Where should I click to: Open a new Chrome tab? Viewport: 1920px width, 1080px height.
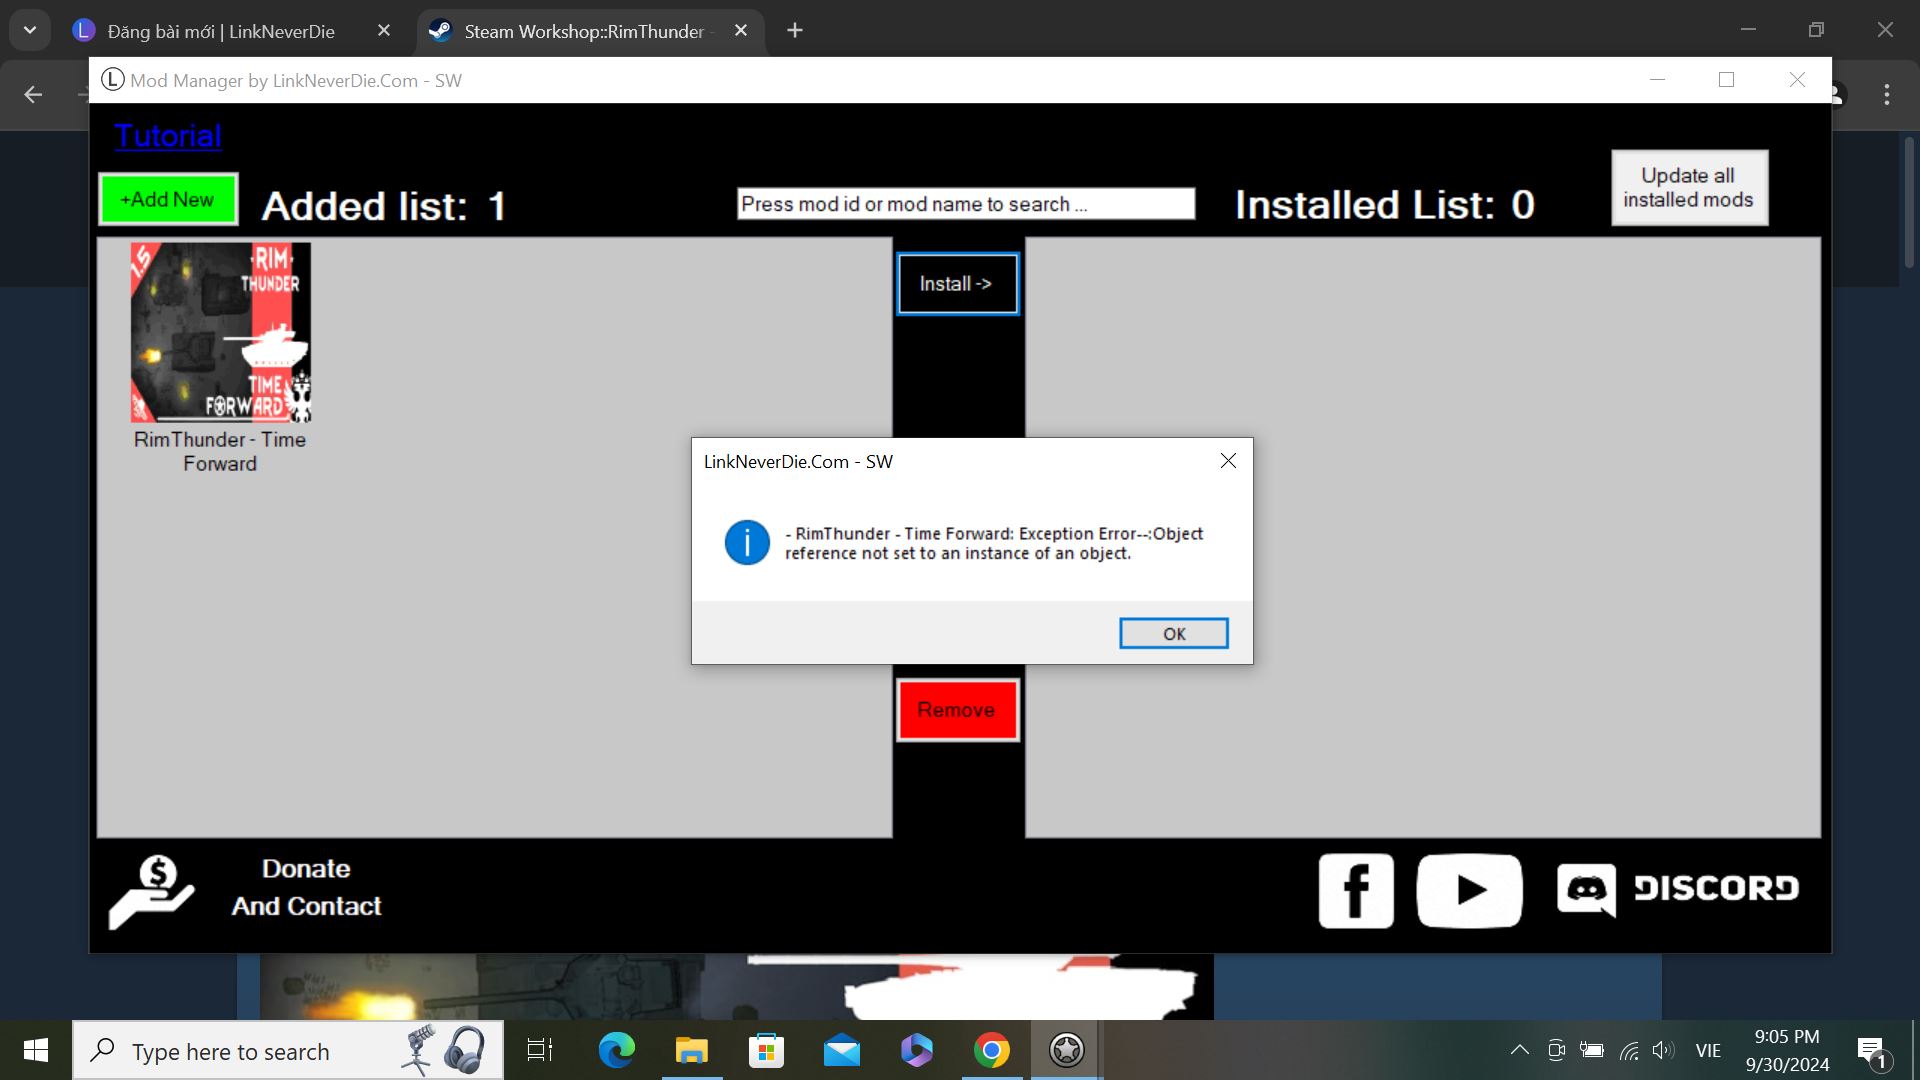pyautogui.click(x=795, y=31)
